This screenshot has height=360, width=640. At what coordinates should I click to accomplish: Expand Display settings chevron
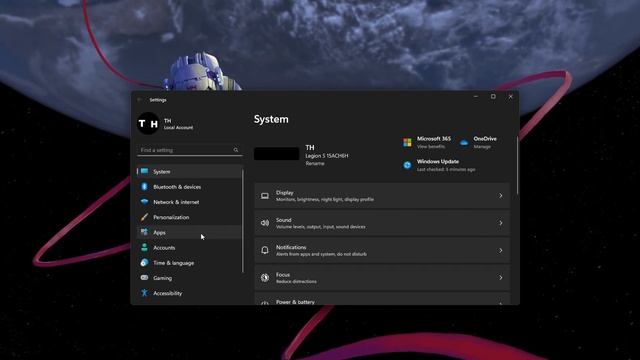coord(500,196)
